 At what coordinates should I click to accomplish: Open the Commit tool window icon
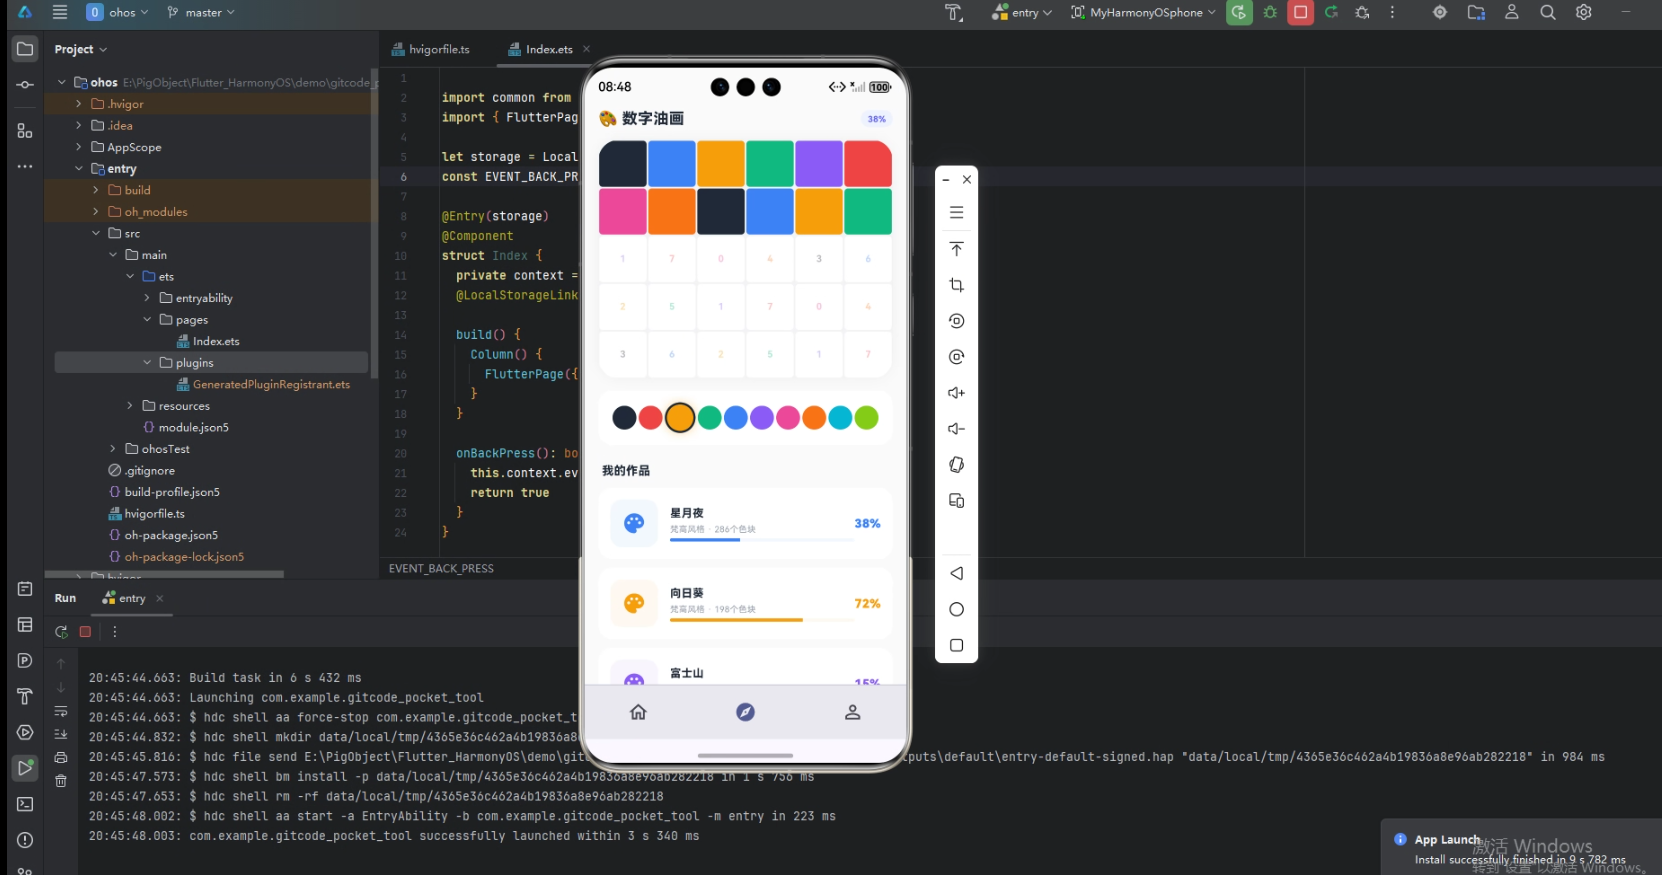25,85
